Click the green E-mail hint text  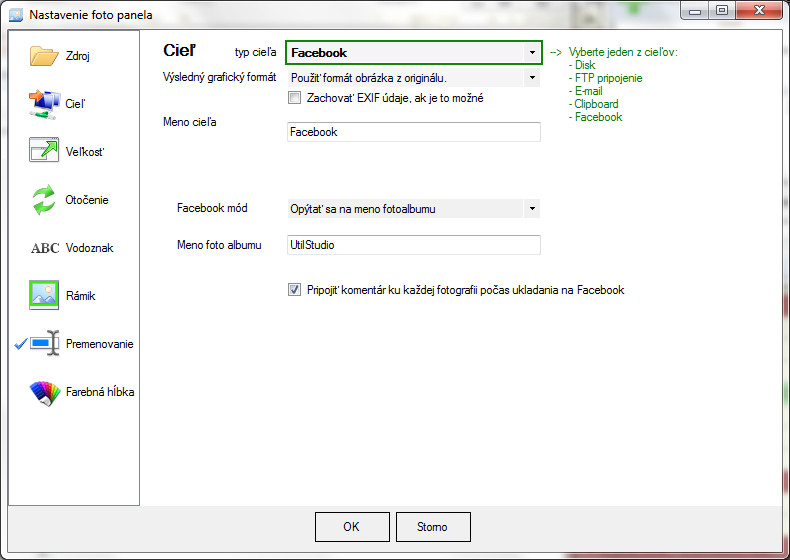click(x=588, y=91)
